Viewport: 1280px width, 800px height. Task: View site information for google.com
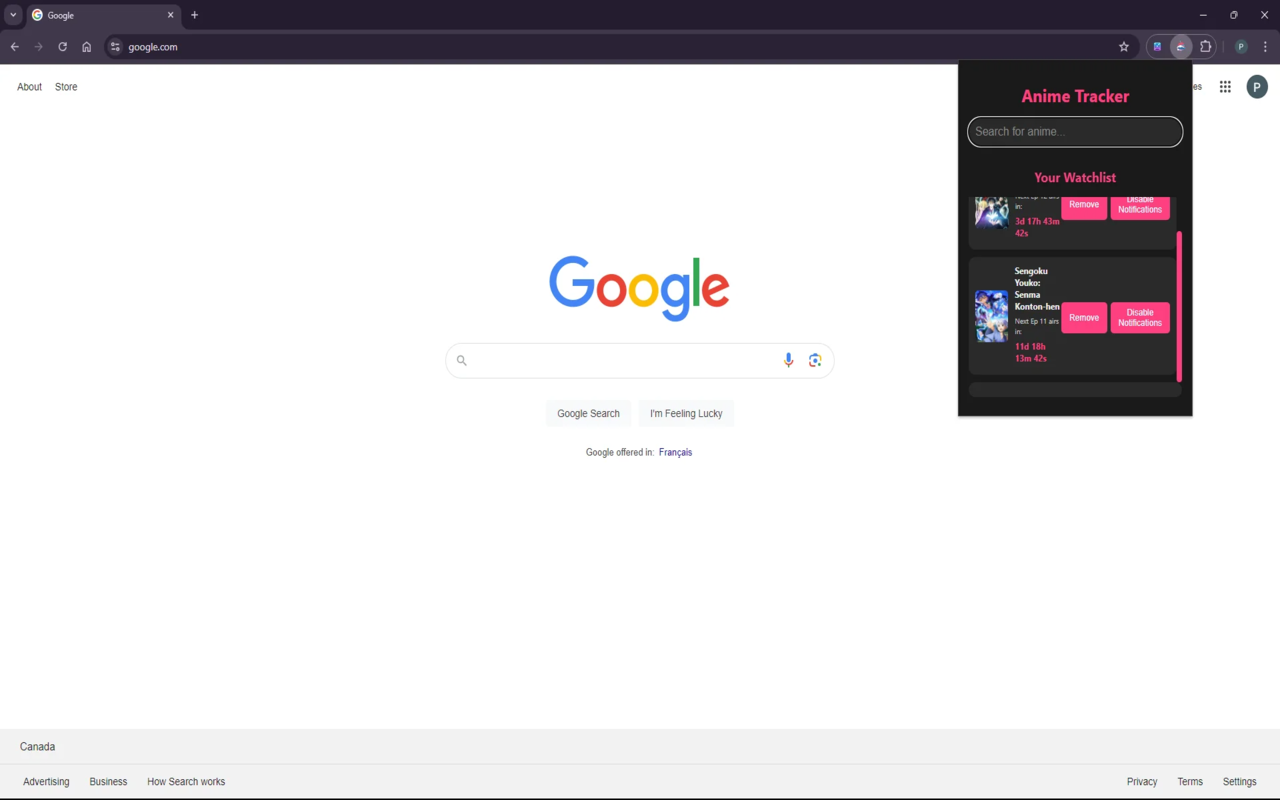[x=116, y=47]
